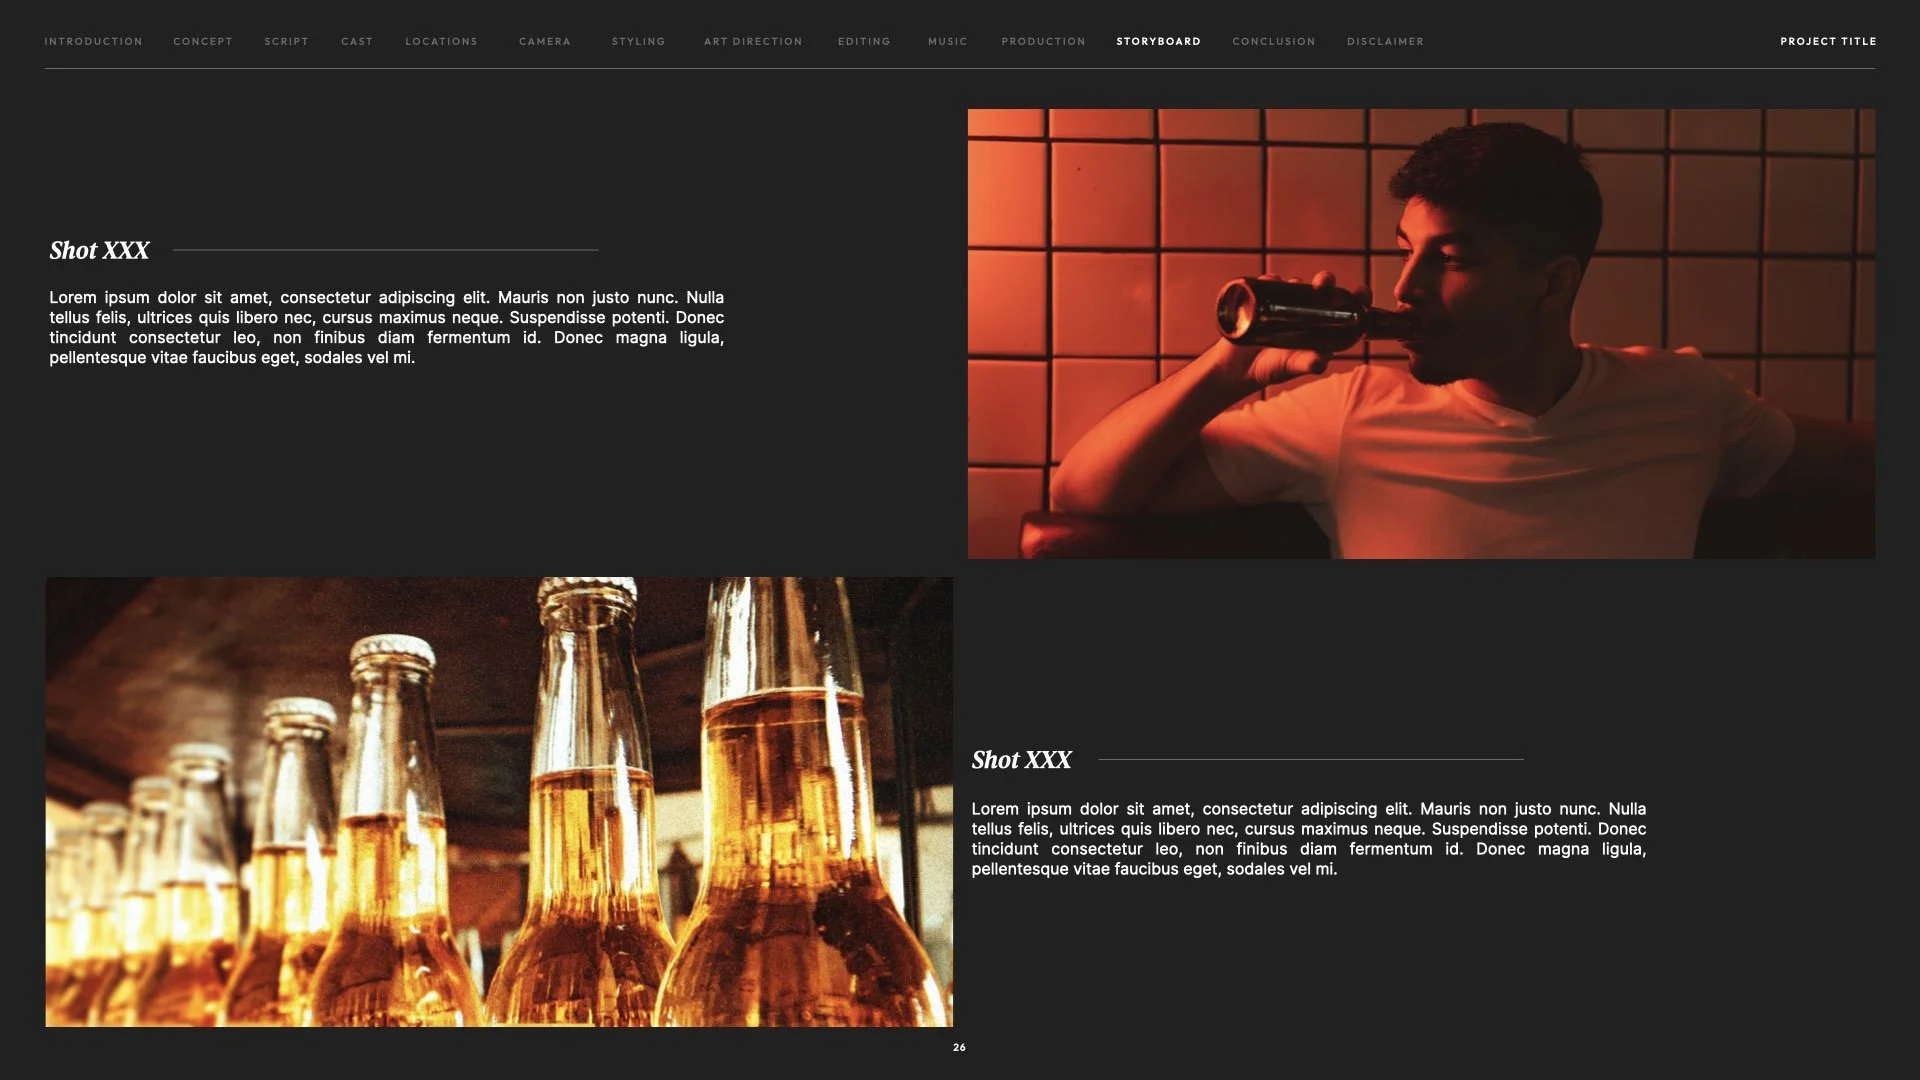
Task: Open the Disclaimer navigation link
Action: point(1385,41)
